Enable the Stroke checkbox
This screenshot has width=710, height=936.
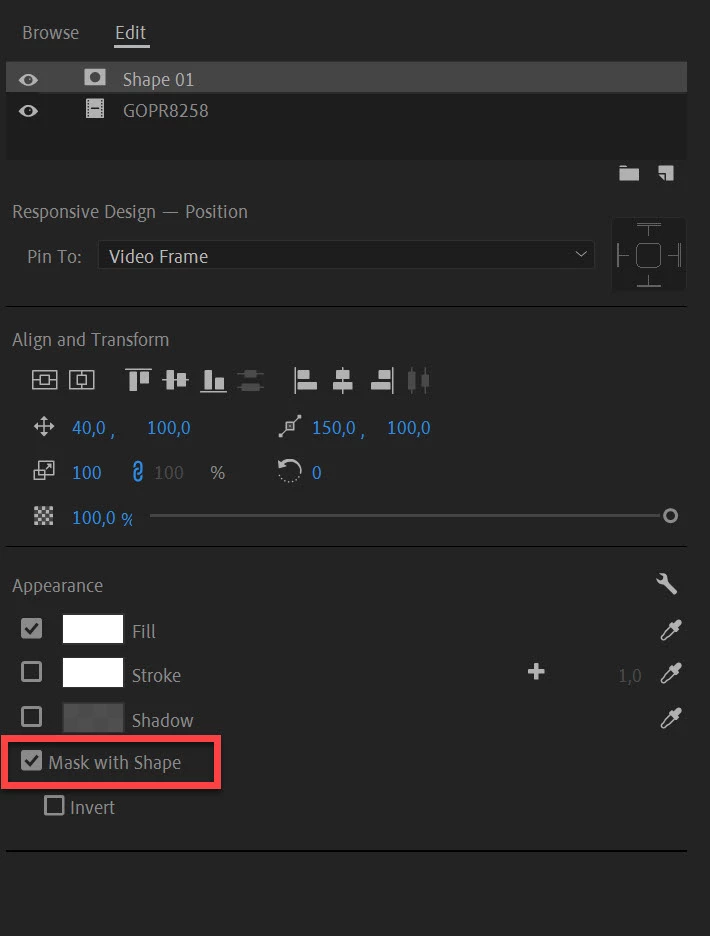[32, 672]
